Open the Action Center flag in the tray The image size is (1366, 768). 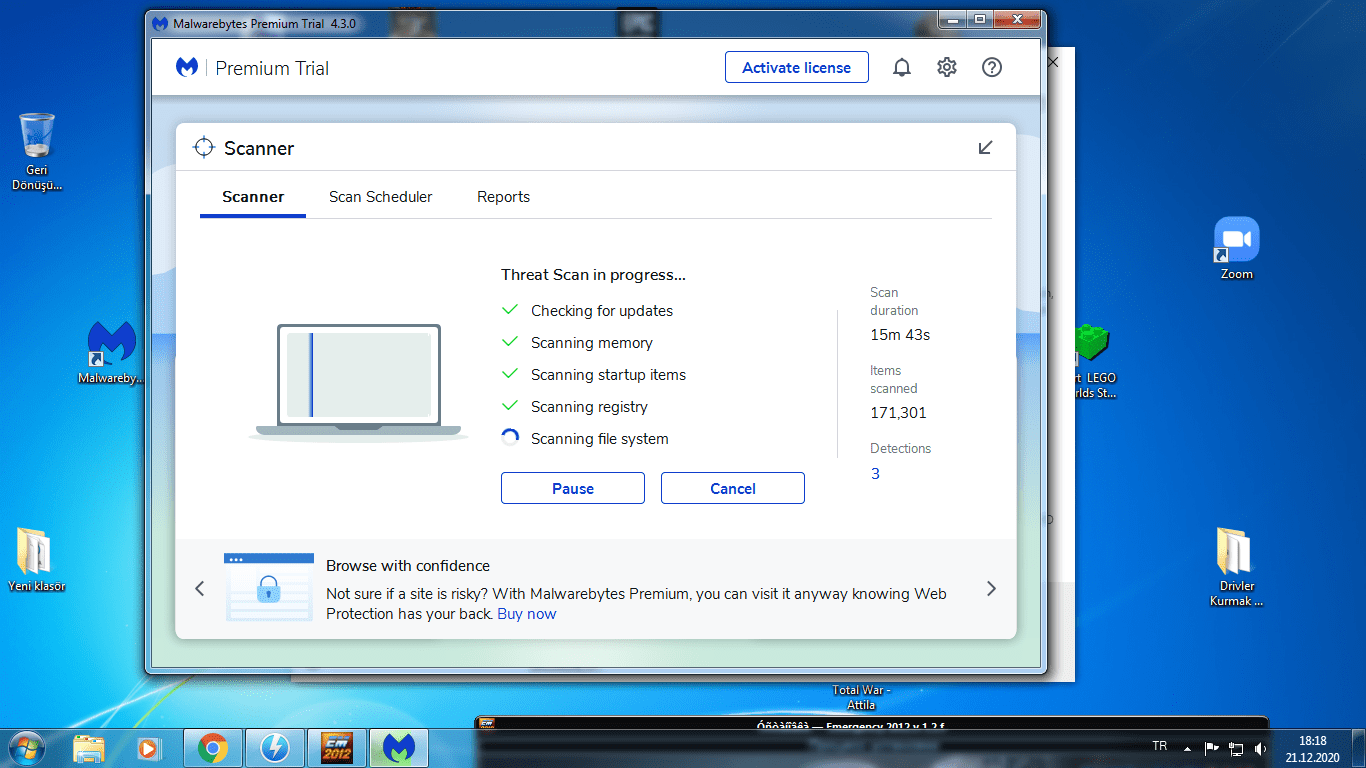[x=1212, y=748]
